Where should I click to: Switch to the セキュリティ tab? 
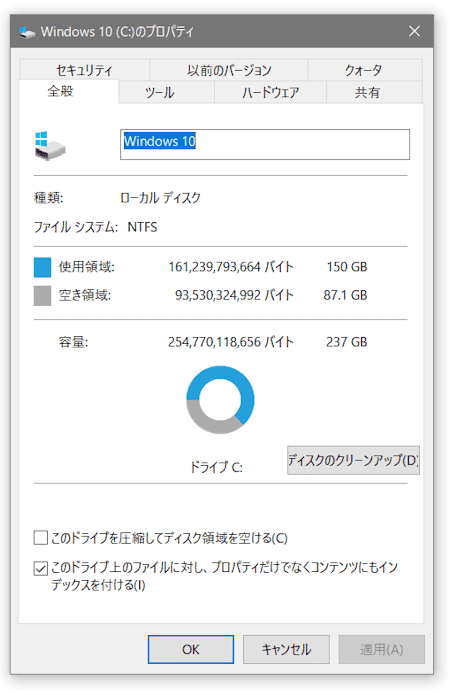coord(84,70)
